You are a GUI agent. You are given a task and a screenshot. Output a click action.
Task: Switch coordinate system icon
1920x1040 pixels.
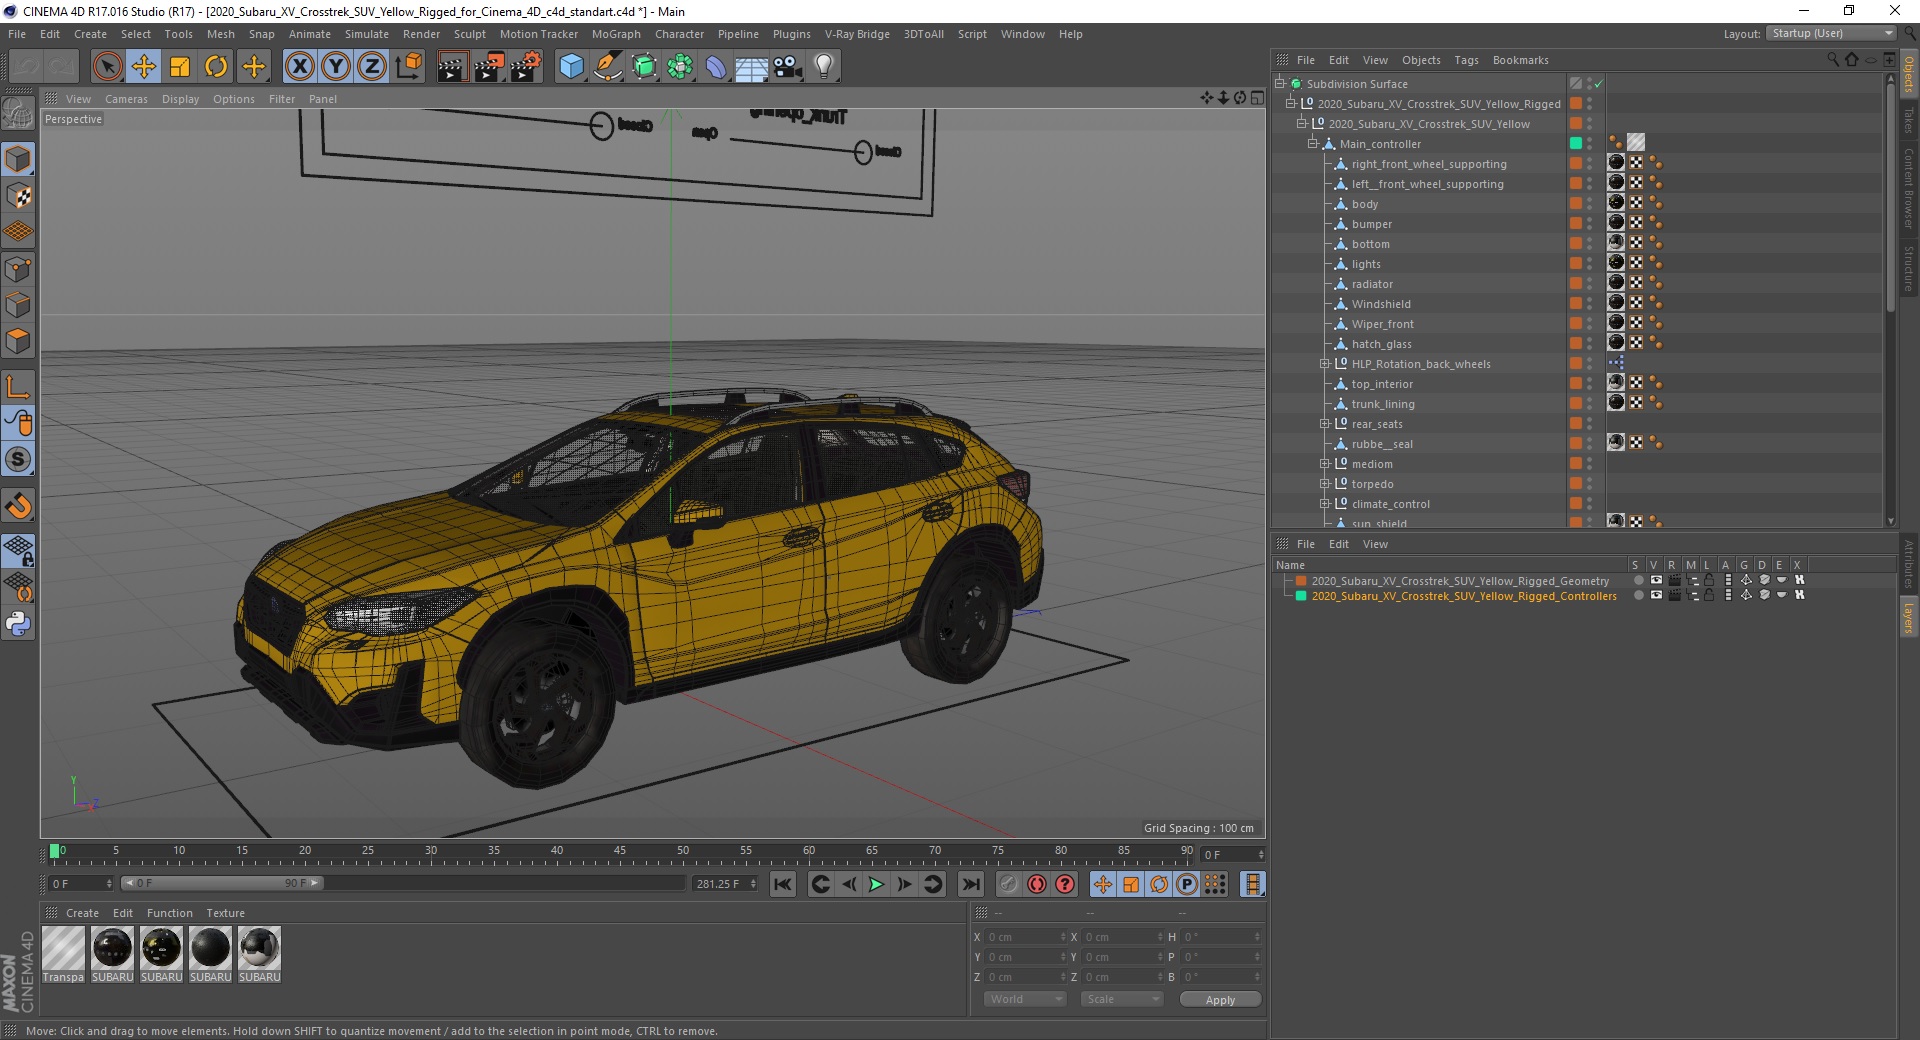click(x=408, y=67)
